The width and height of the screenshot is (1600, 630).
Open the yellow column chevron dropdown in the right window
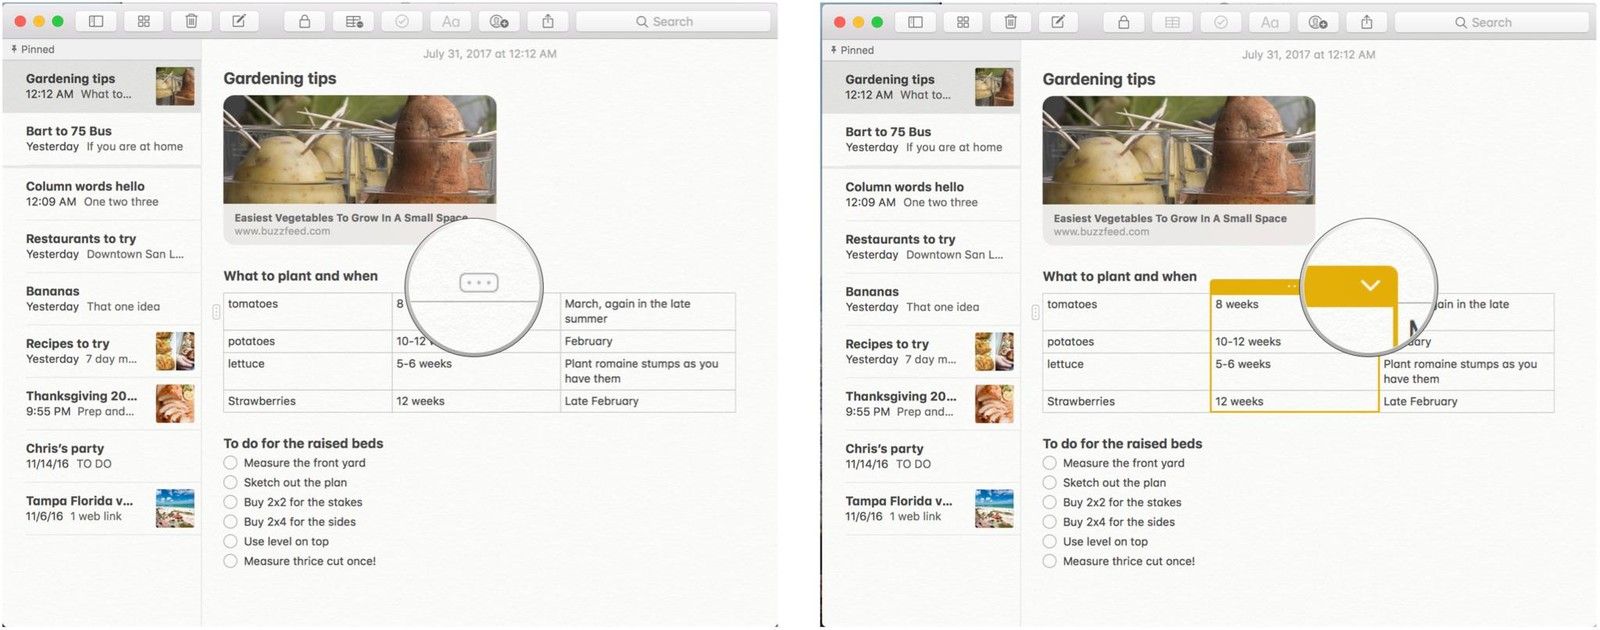point(1370,285)
